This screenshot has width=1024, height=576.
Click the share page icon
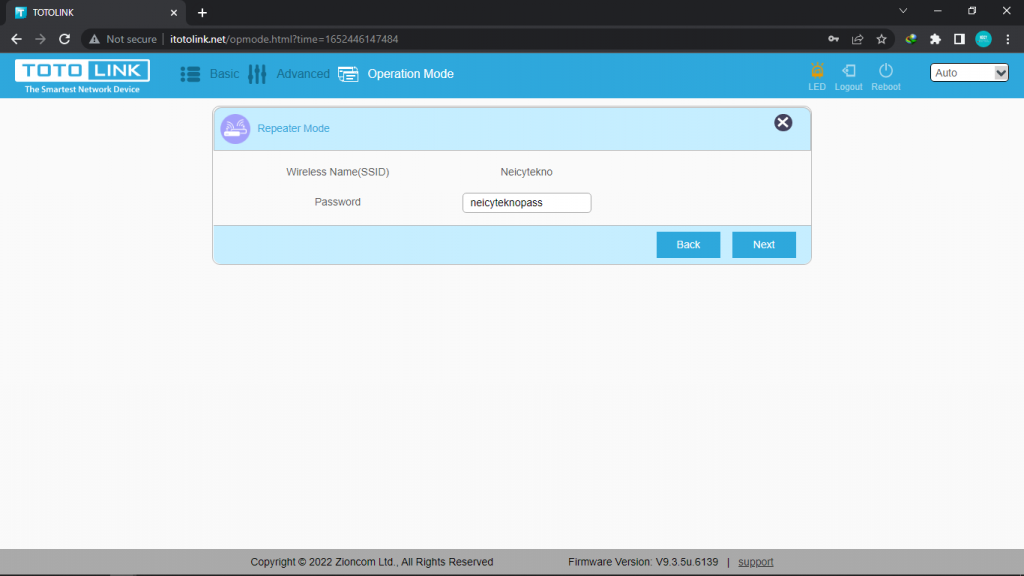coord(857,39)
